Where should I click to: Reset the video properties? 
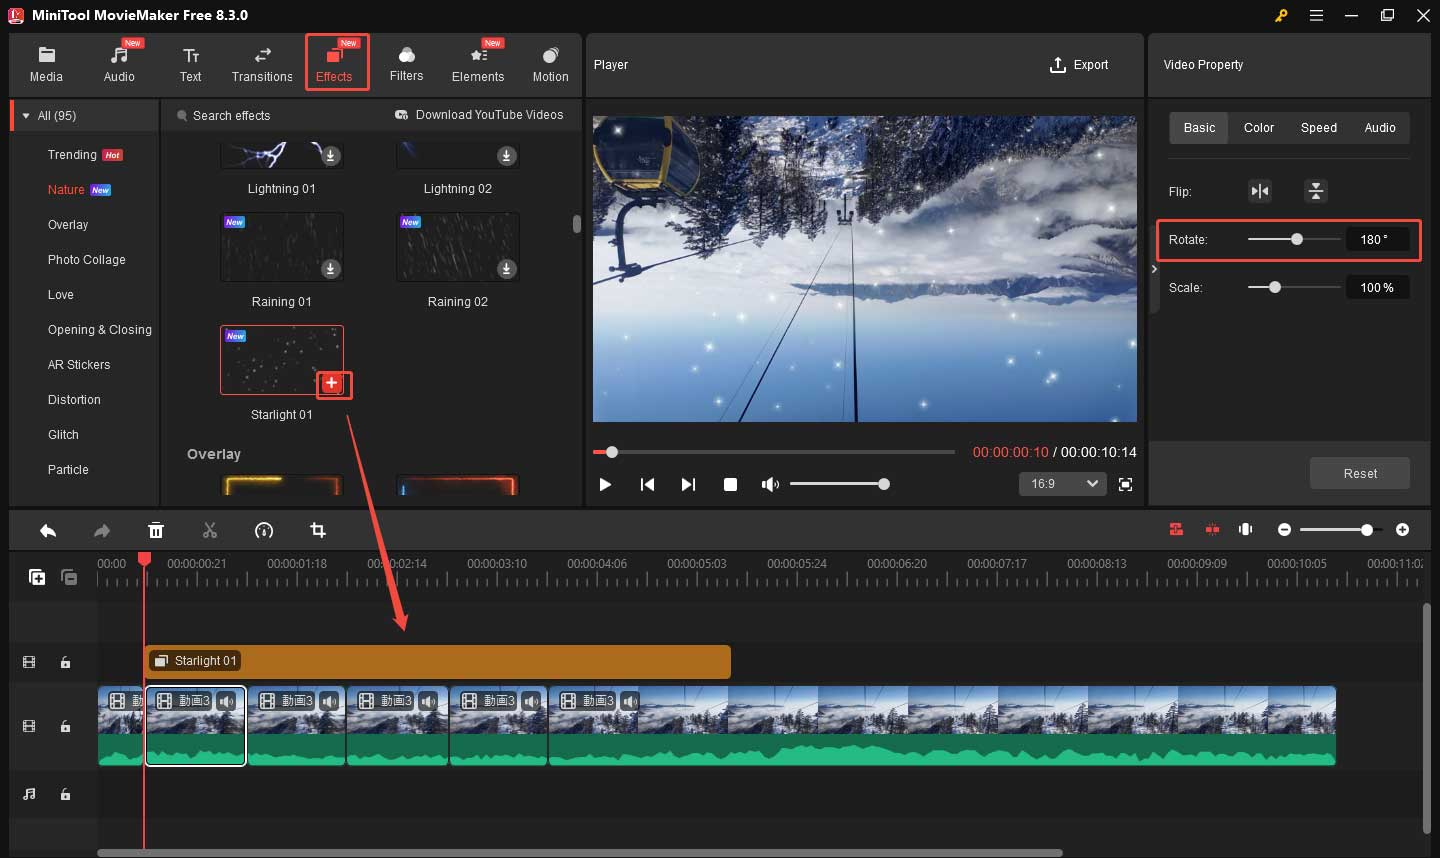[x=1360, y=473]
